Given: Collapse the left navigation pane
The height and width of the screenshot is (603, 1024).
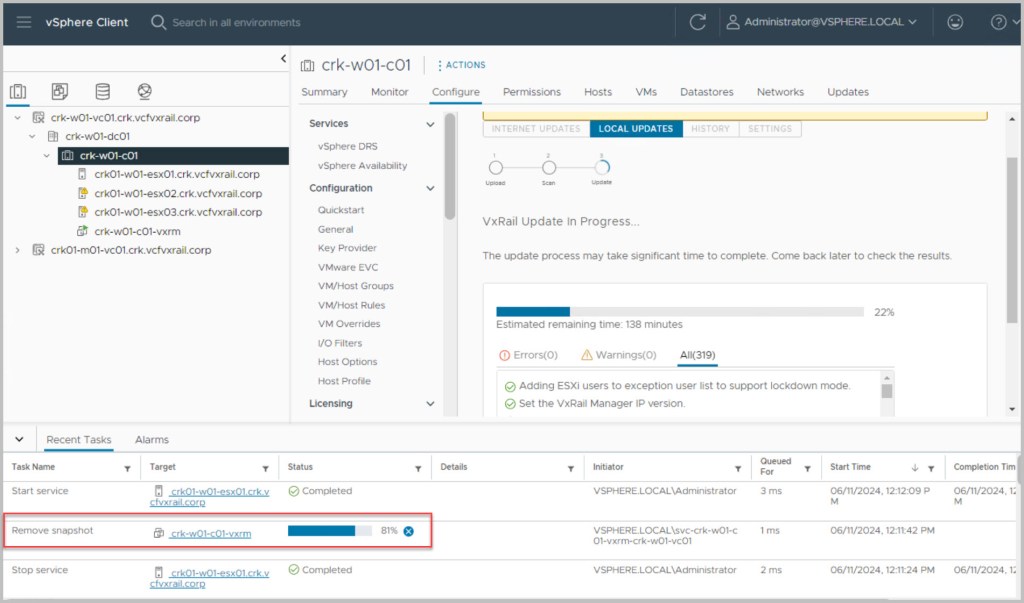Looking at the screenshot, I should [283, 60].
